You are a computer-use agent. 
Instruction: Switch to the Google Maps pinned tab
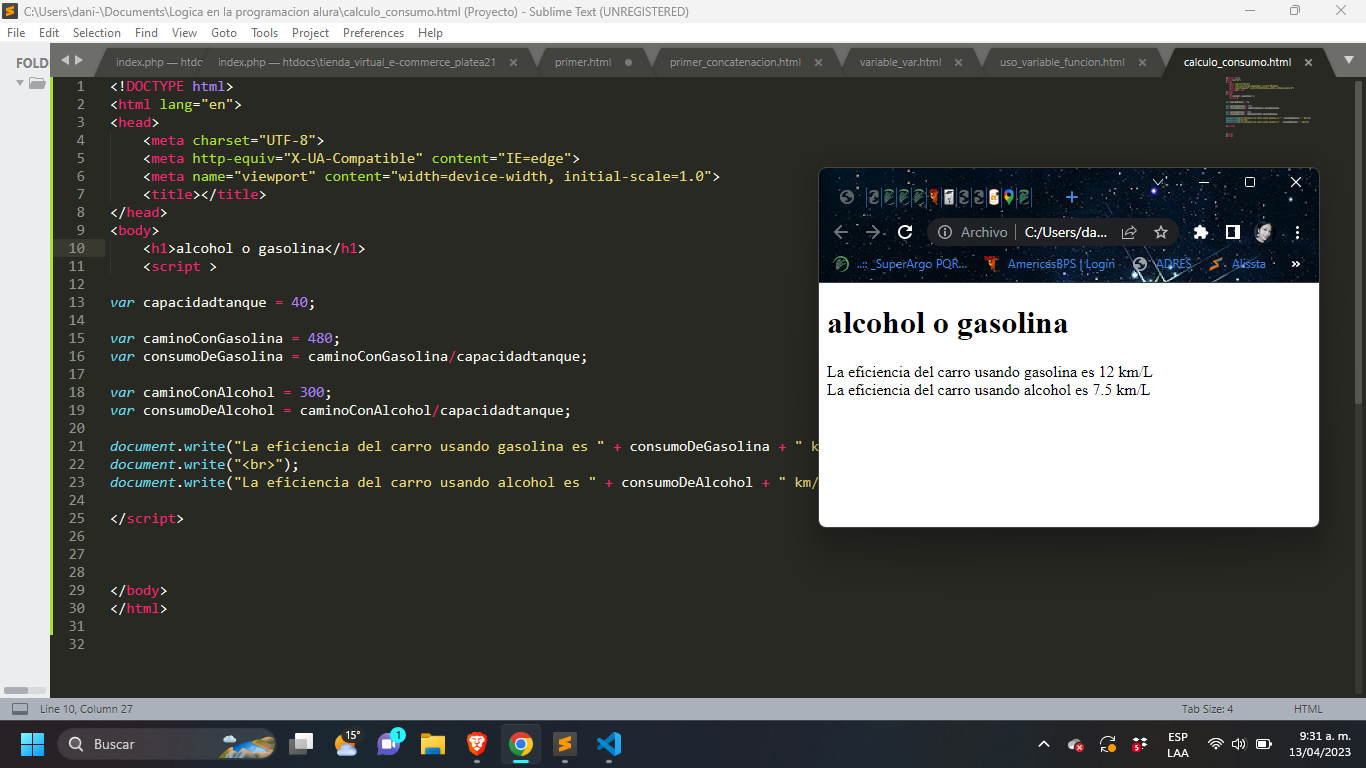[x=1009, y=197]
